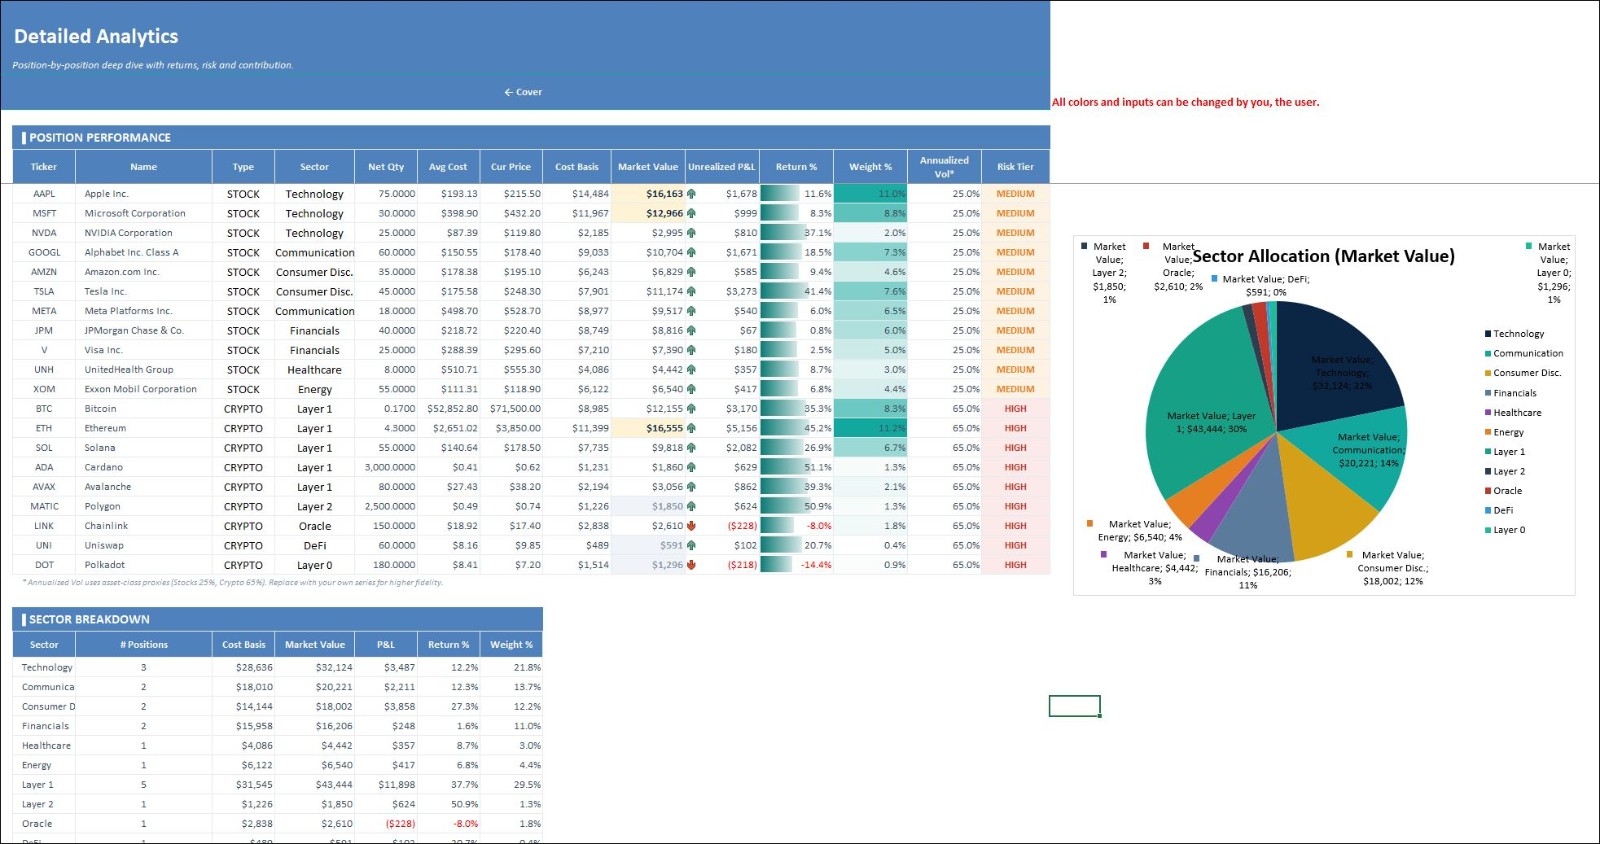Screen dimensions: 1600x844
Task: Click green up arrow icon in AAPL row
Action: (x=691, y=194)
